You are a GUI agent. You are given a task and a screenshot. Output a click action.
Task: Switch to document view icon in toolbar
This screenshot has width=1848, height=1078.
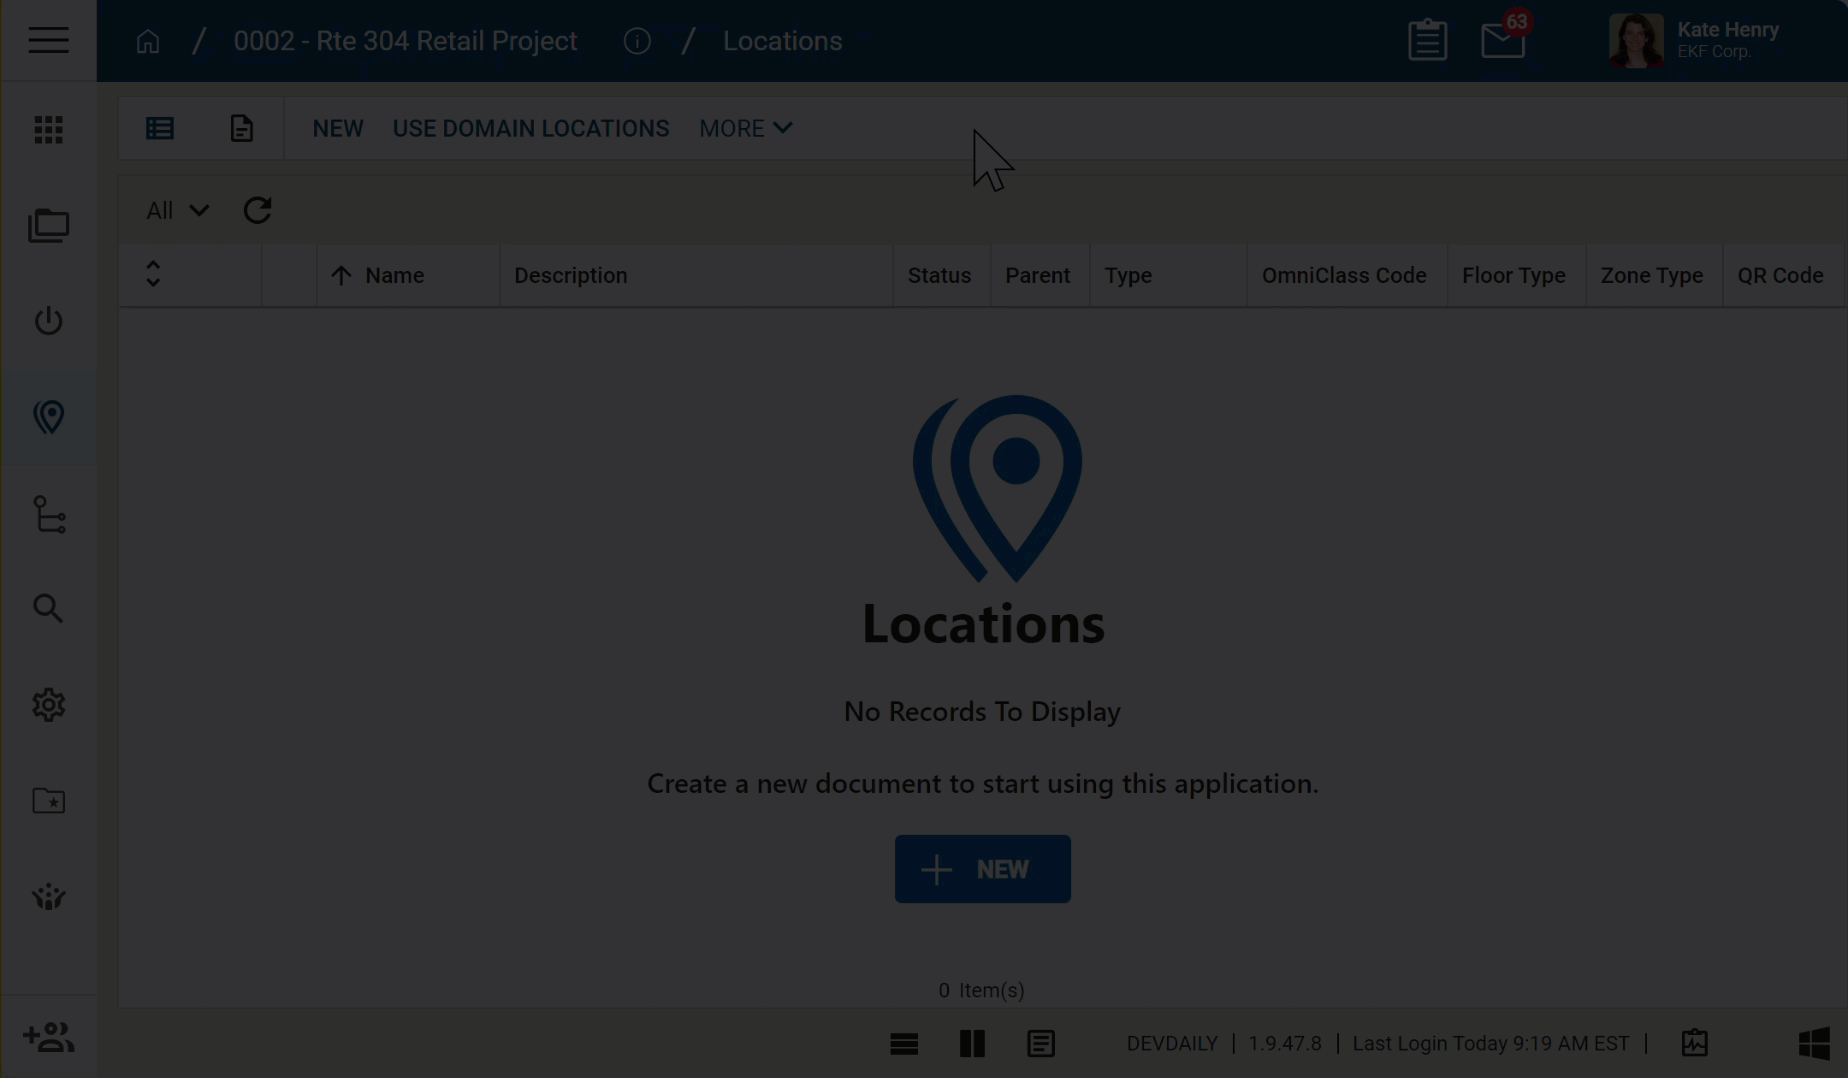(x=241, y=129)
